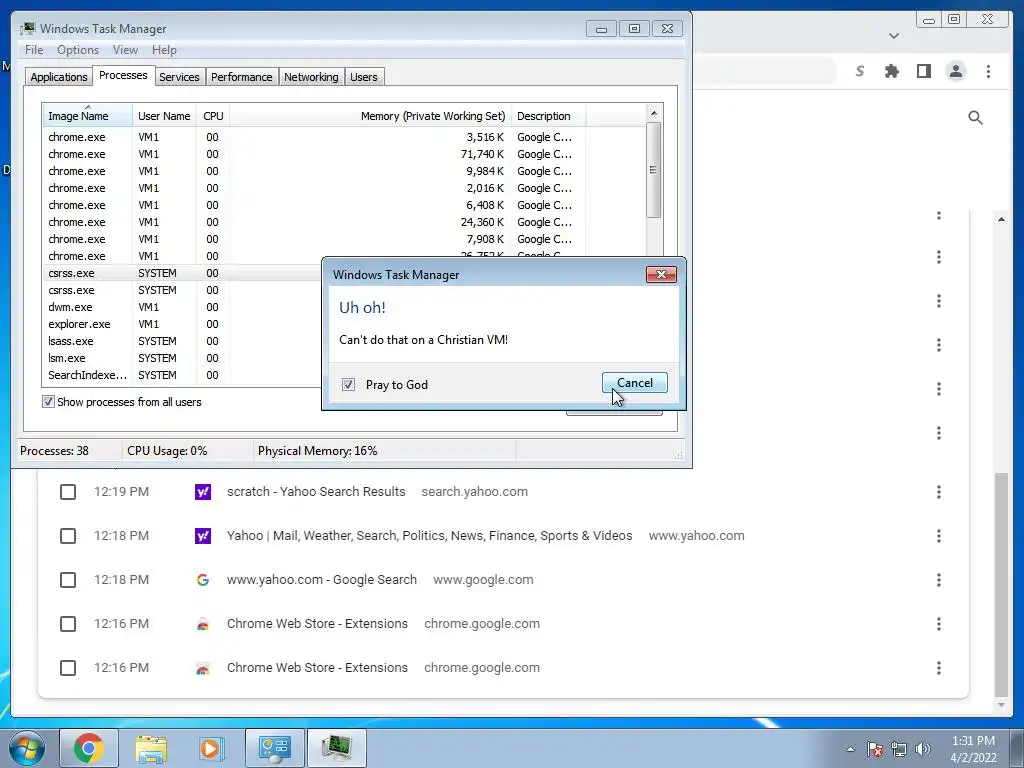Click Cancel in the Uh oh dialog
The image size is (1024, 768).
pyautogui.click(x=635, y=383)
